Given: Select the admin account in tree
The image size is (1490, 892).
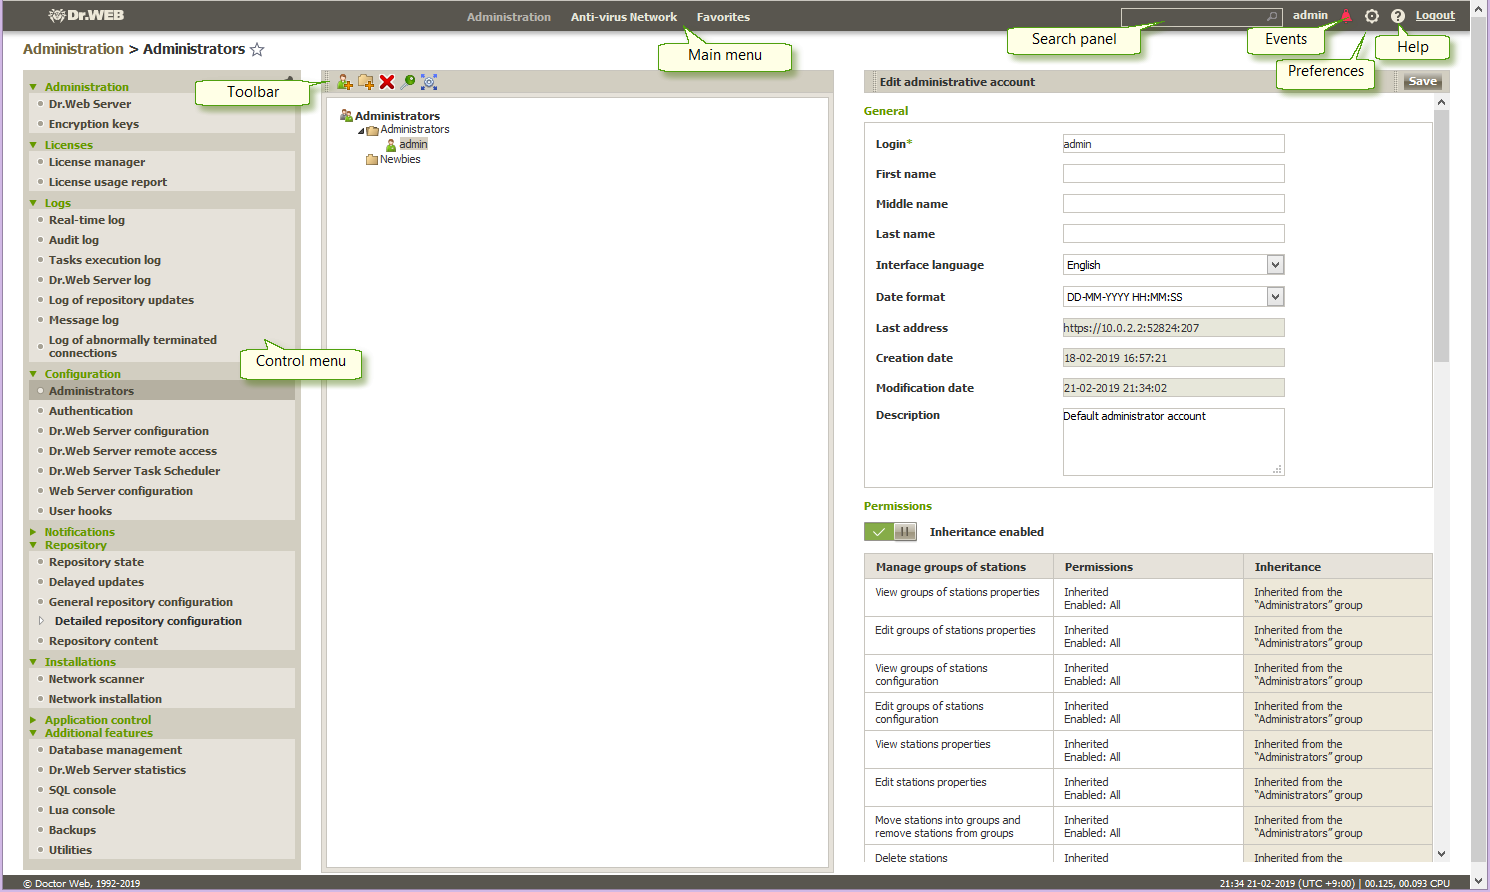Looking at the screenshot, I should 413,145.
